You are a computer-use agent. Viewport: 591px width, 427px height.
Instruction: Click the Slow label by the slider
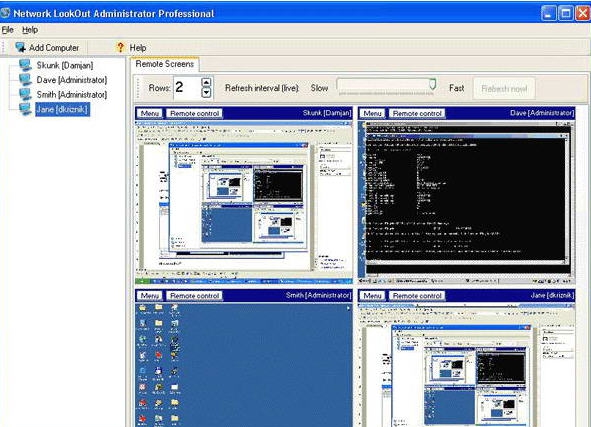[319, 88]
